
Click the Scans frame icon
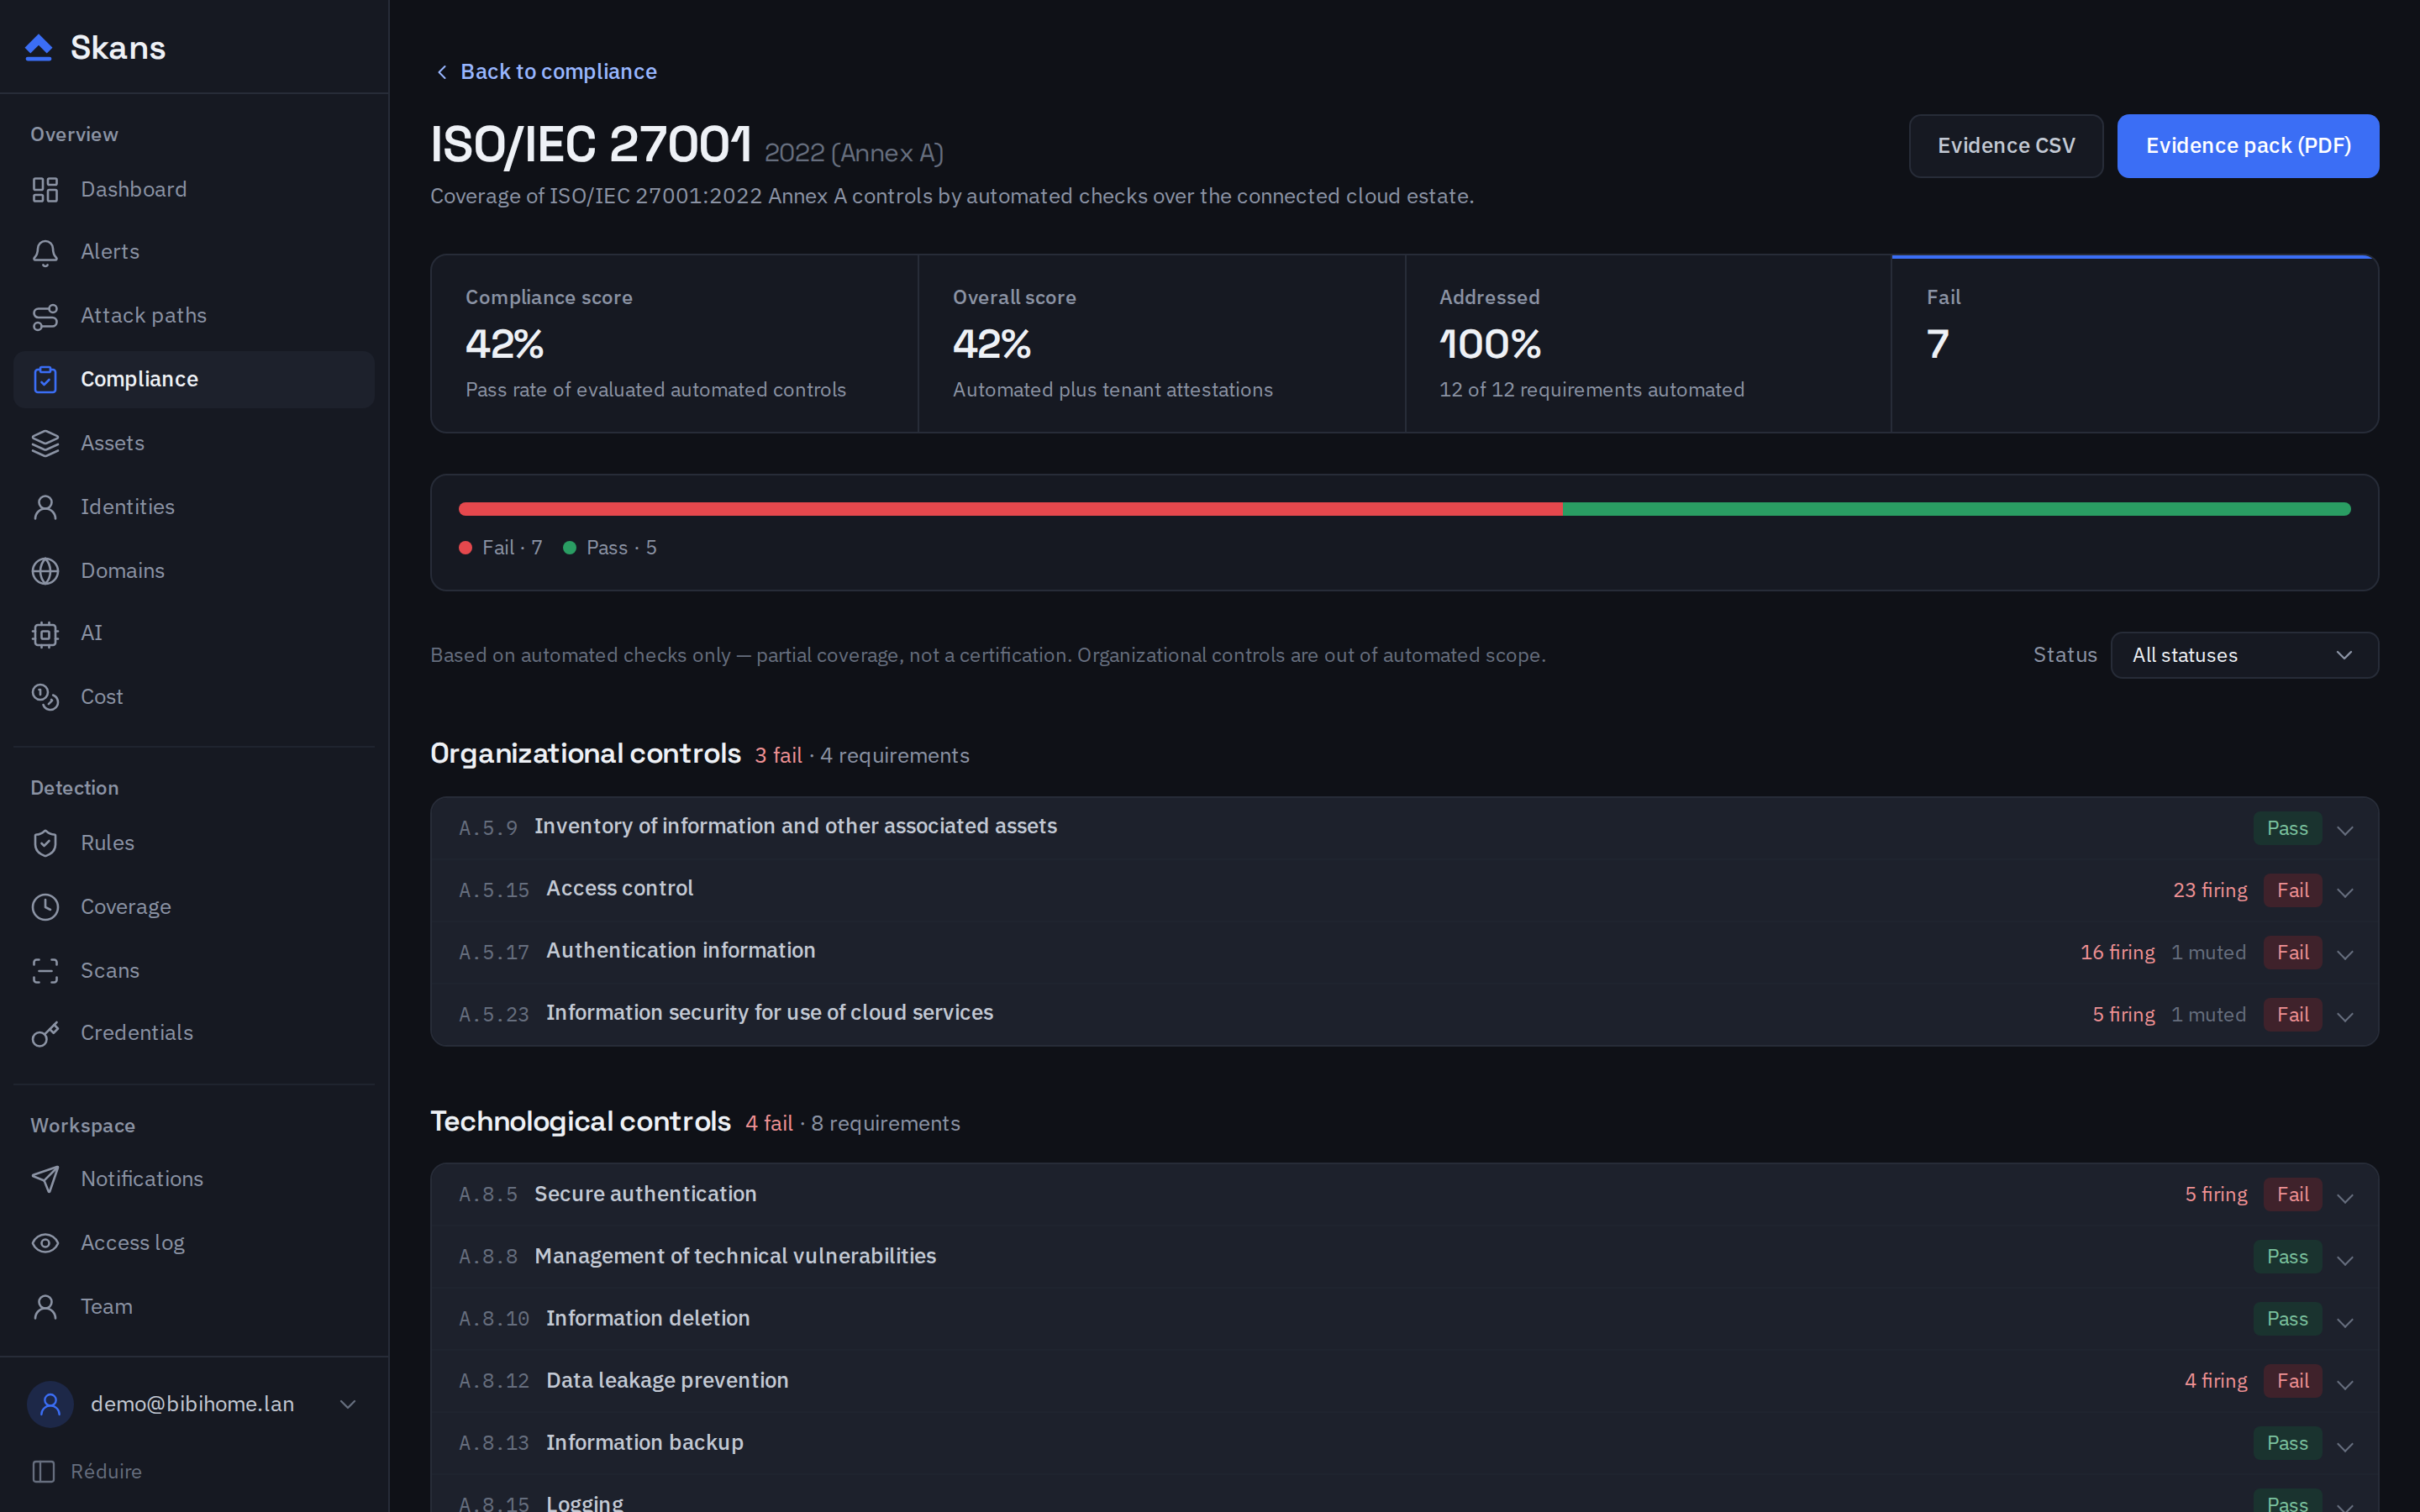pyautogui.click(x=45, y=970)
